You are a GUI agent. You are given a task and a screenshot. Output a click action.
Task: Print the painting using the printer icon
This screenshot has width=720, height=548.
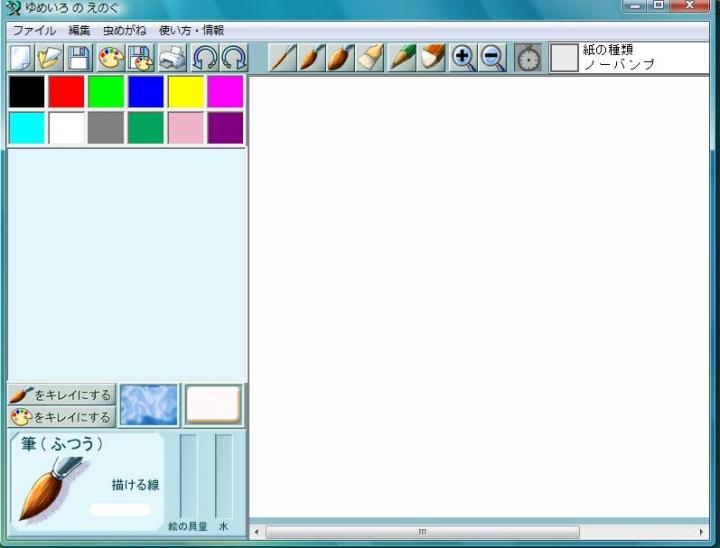(173, 58)
